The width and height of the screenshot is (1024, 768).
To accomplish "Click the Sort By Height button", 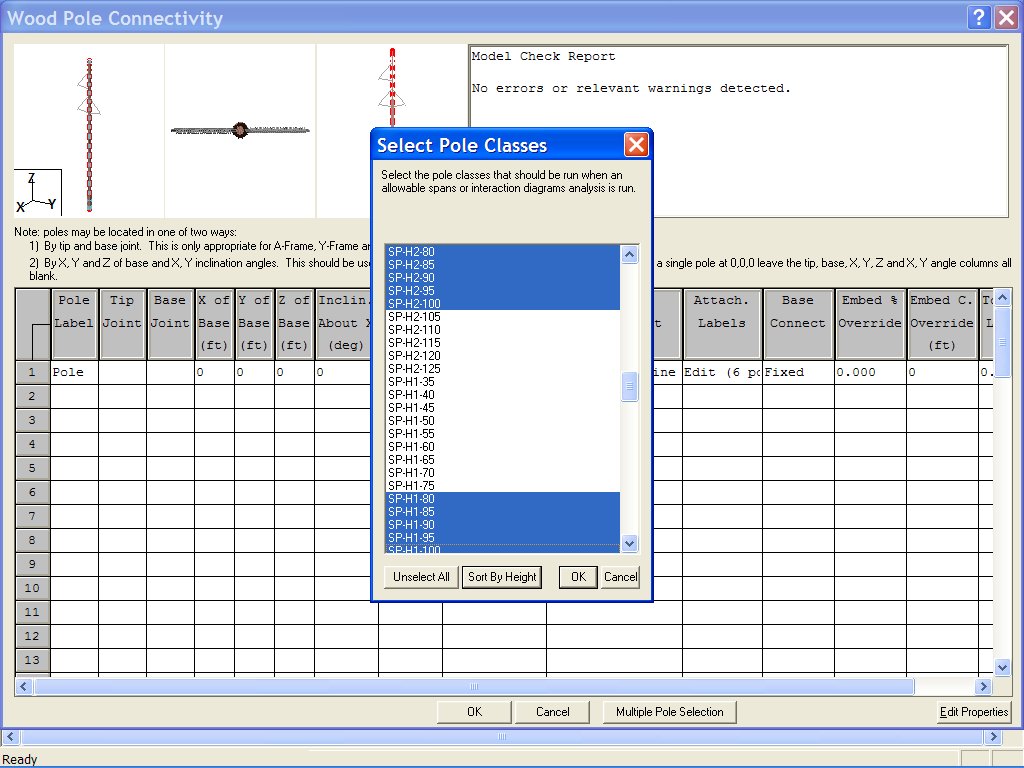I will (x=502, y=577).
